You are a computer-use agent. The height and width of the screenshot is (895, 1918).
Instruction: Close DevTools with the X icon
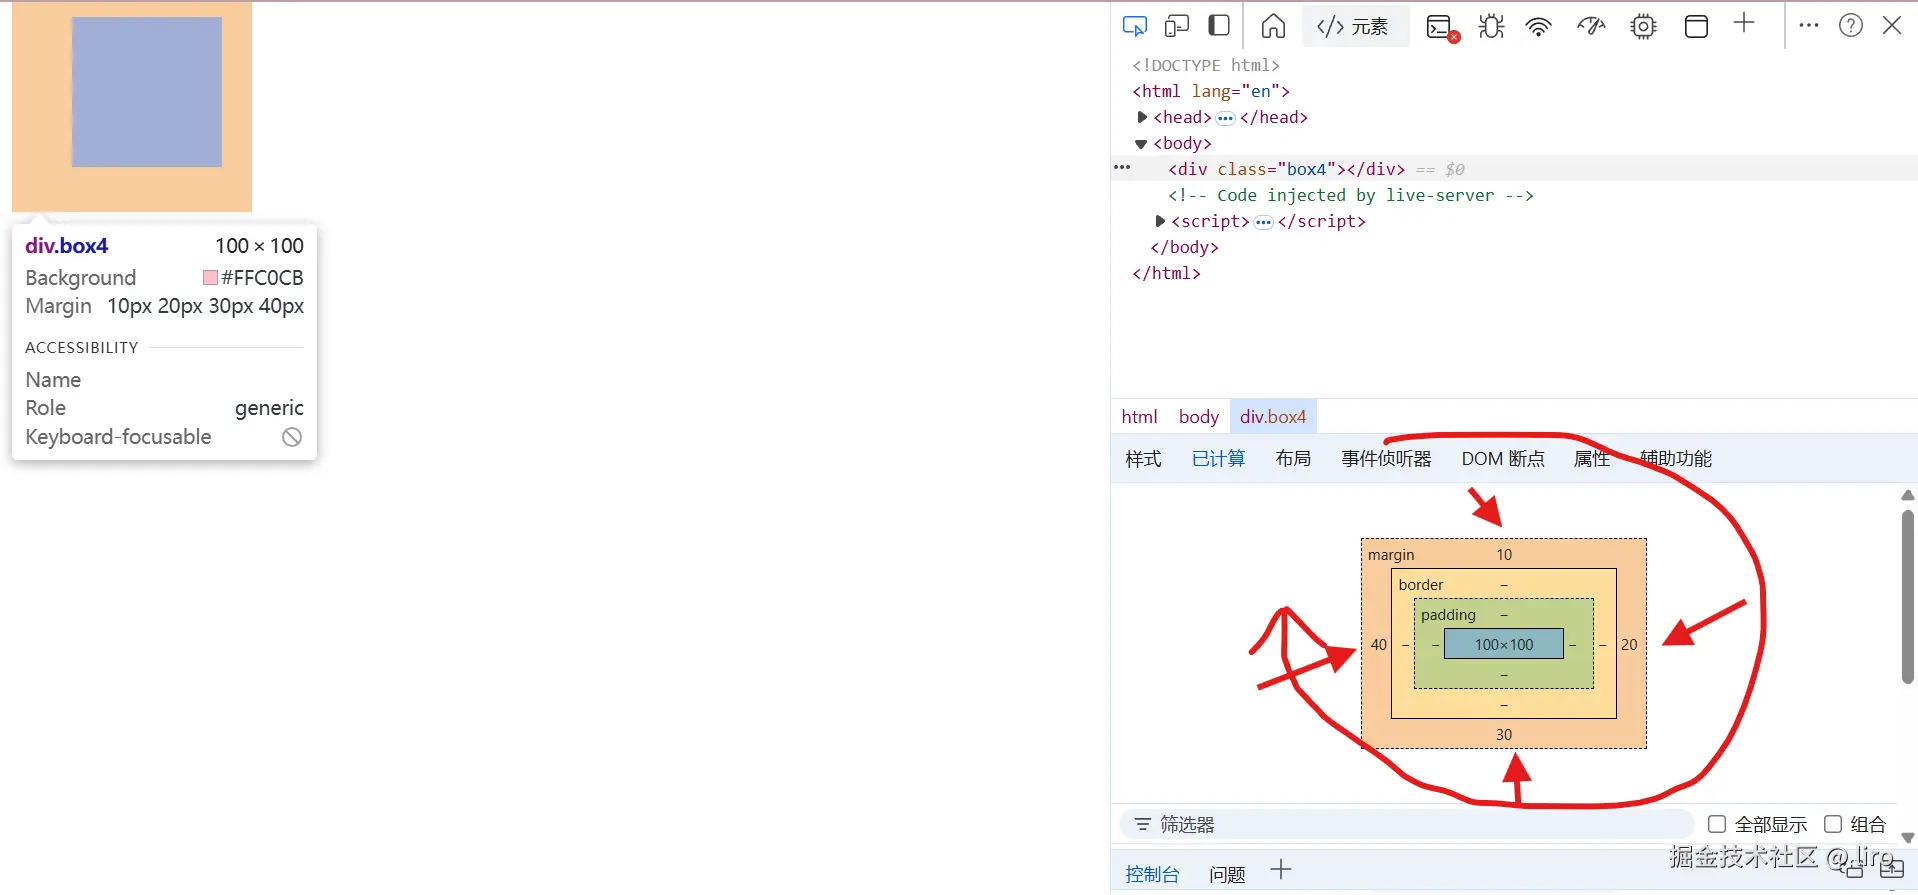tap(1892, 26)
